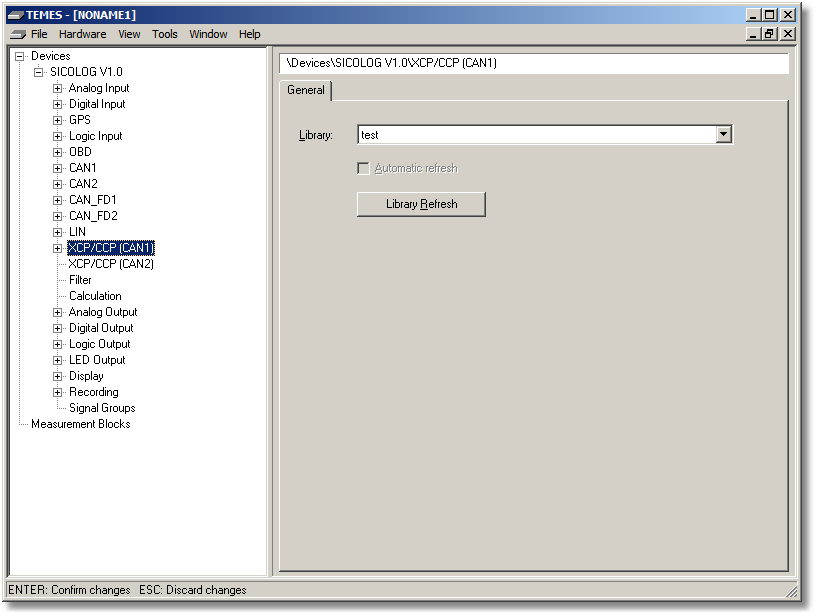Viewport: 816px width, 616px height.
Task: Expand the Logic Output node
Action: point(58,344)
